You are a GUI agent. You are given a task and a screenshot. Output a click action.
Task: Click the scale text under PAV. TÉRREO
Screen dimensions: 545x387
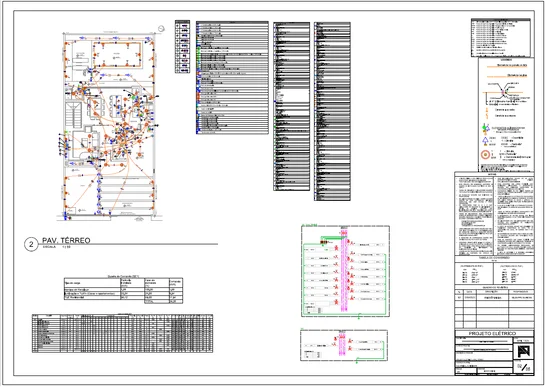pos(56,247)
